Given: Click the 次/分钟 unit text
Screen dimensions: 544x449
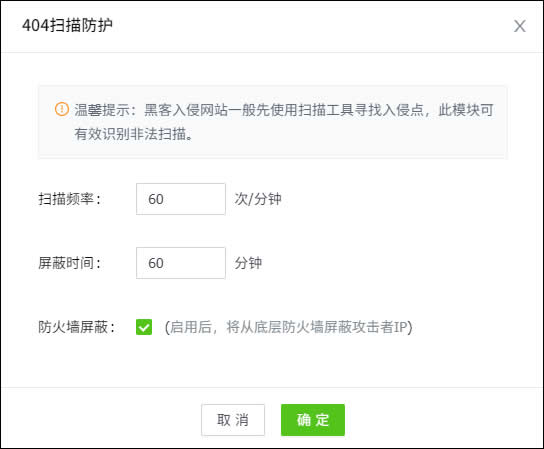Looking at the screenshot, I should coord(258,199).
